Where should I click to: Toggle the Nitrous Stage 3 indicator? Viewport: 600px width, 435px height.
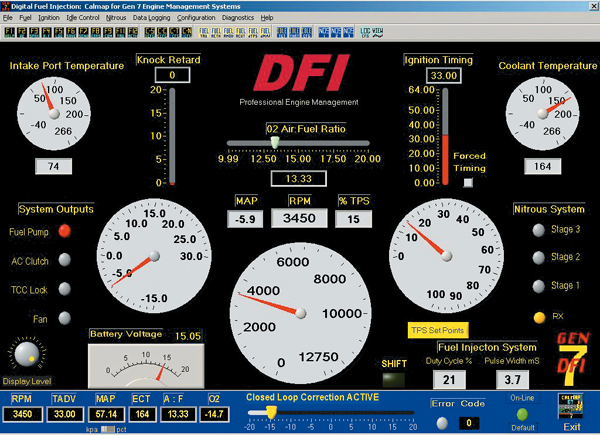(x=538, y=230)
